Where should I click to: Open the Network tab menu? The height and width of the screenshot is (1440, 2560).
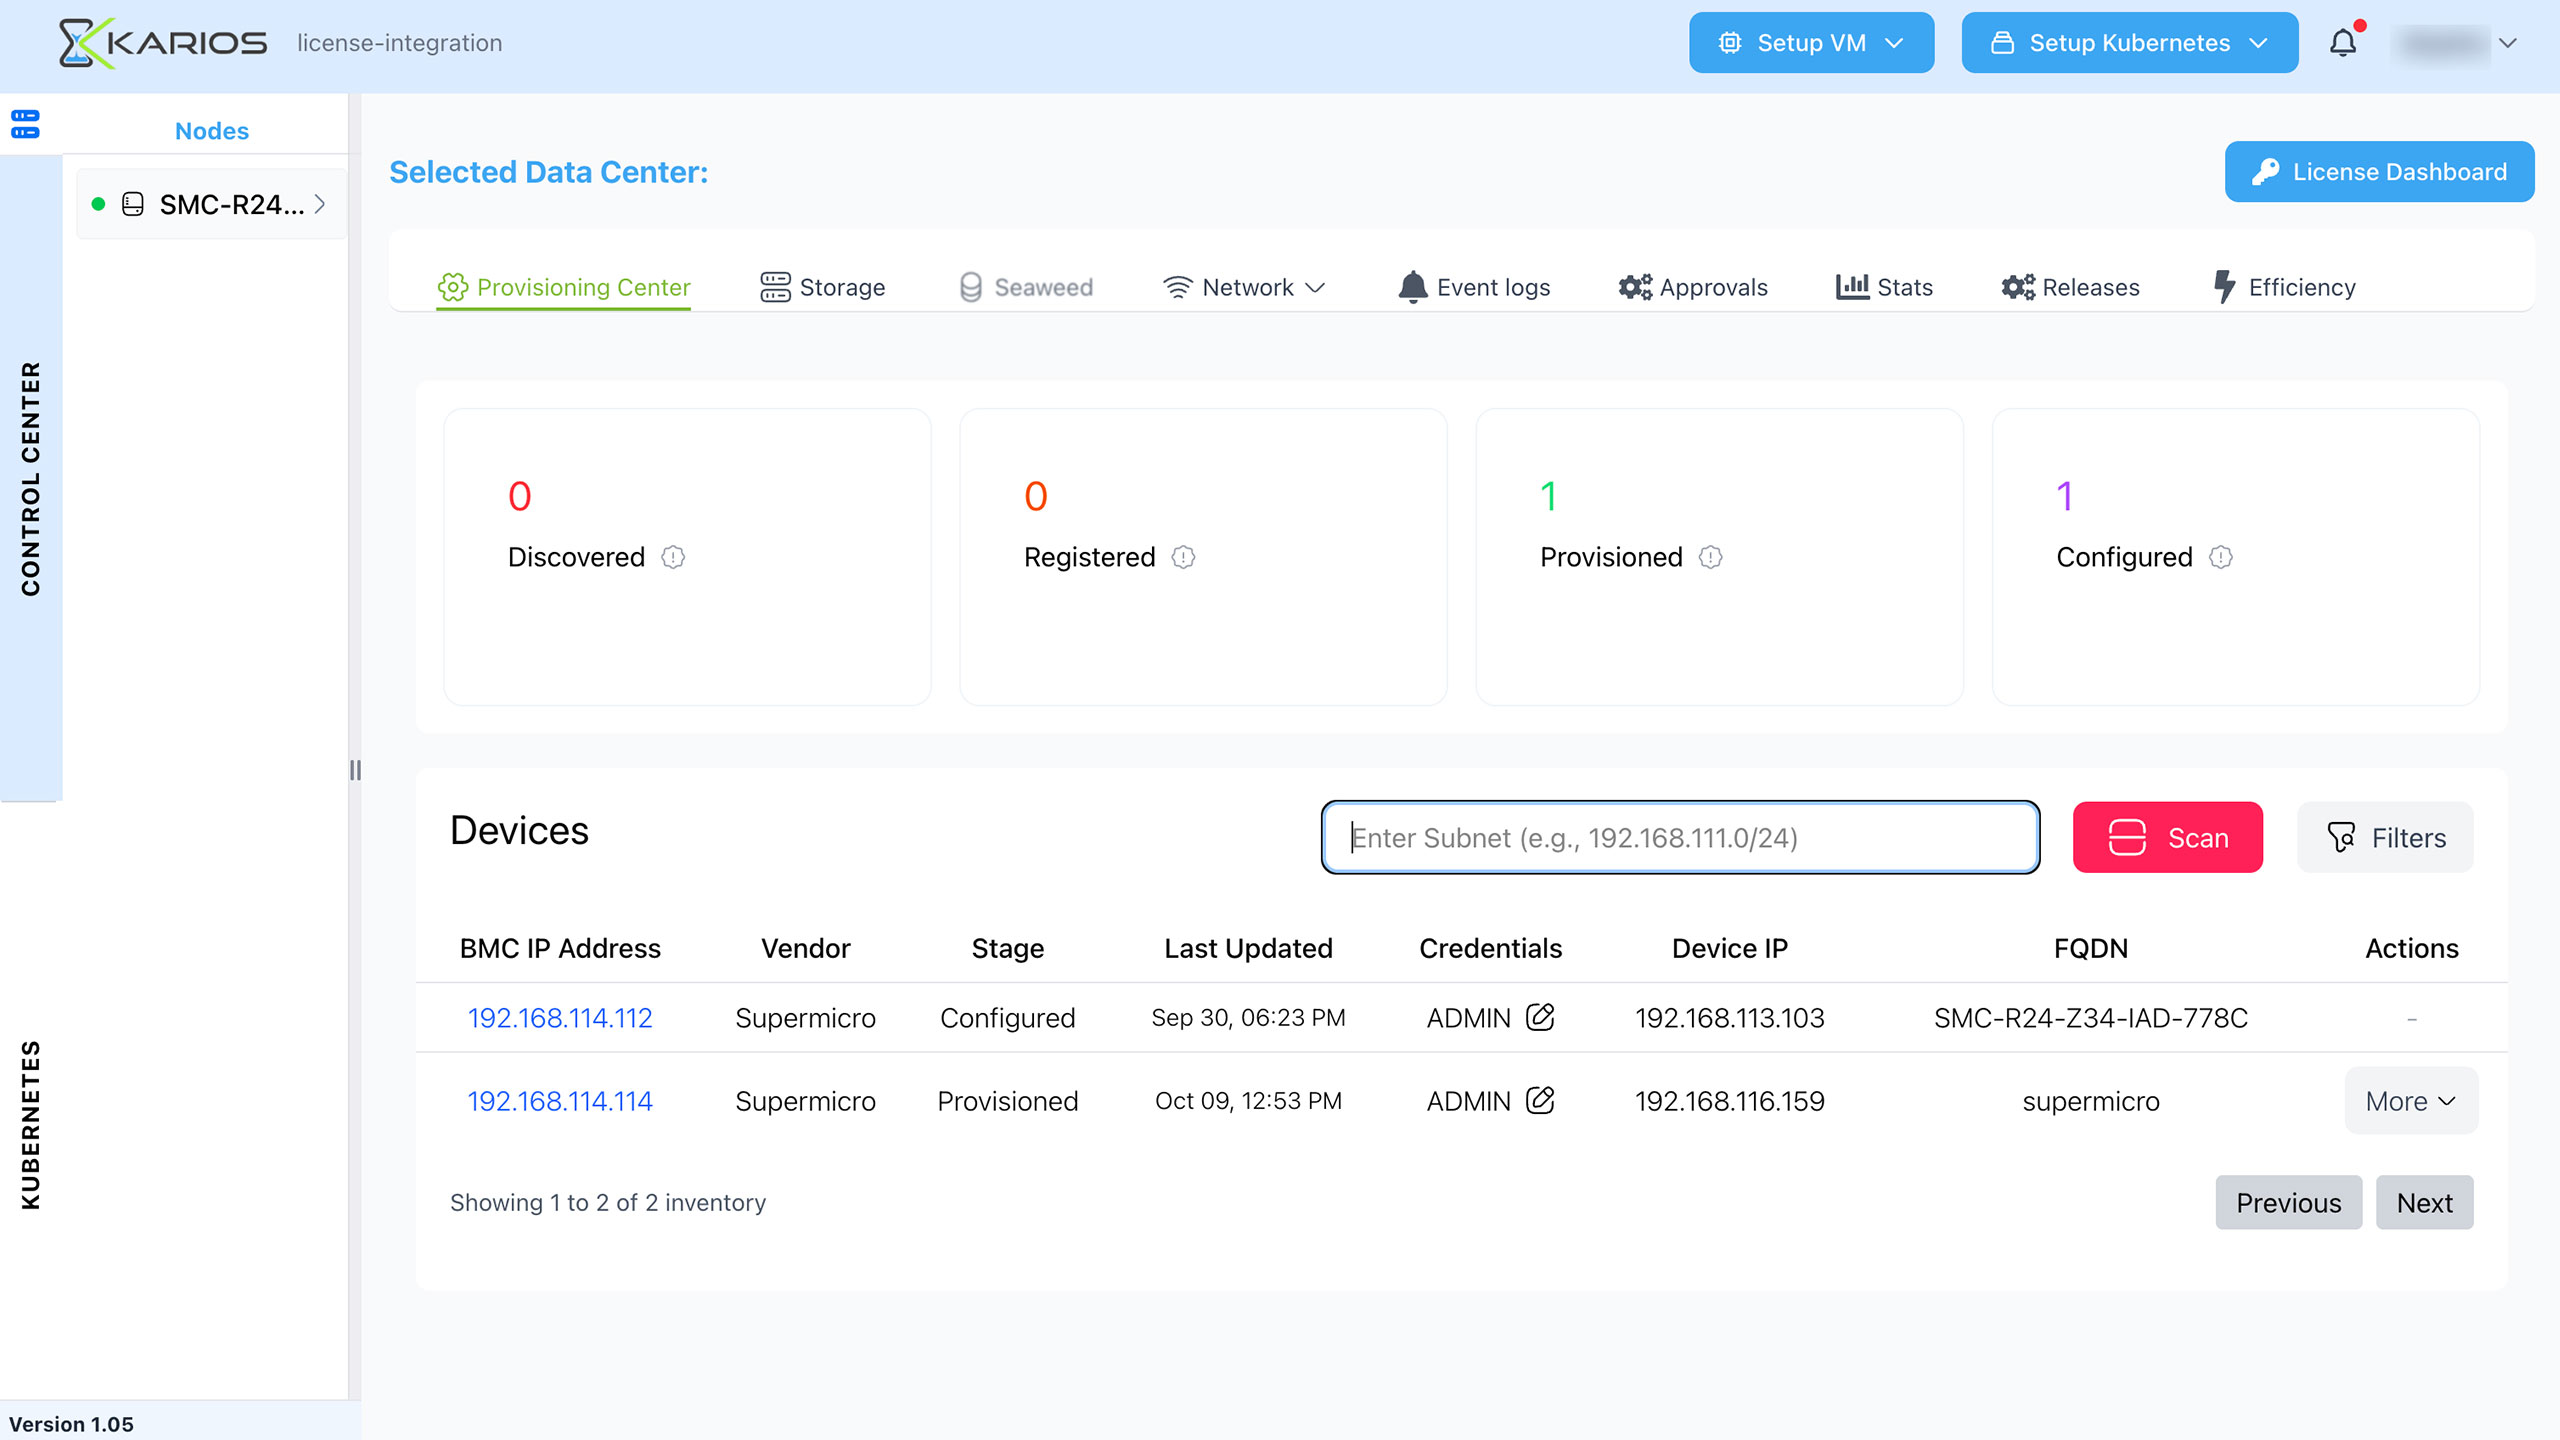1244,288
